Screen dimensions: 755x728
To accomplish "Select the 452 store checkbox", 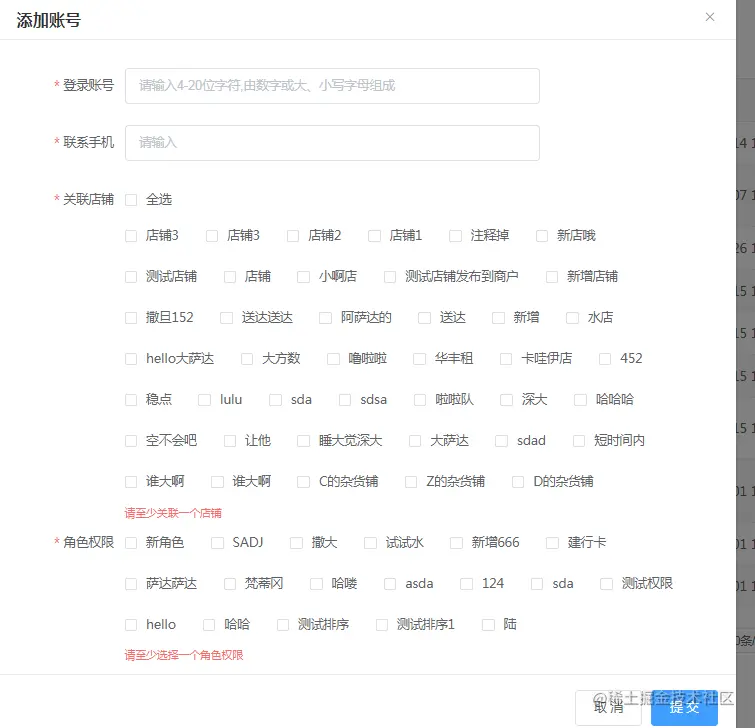I will tap(605, 359).
